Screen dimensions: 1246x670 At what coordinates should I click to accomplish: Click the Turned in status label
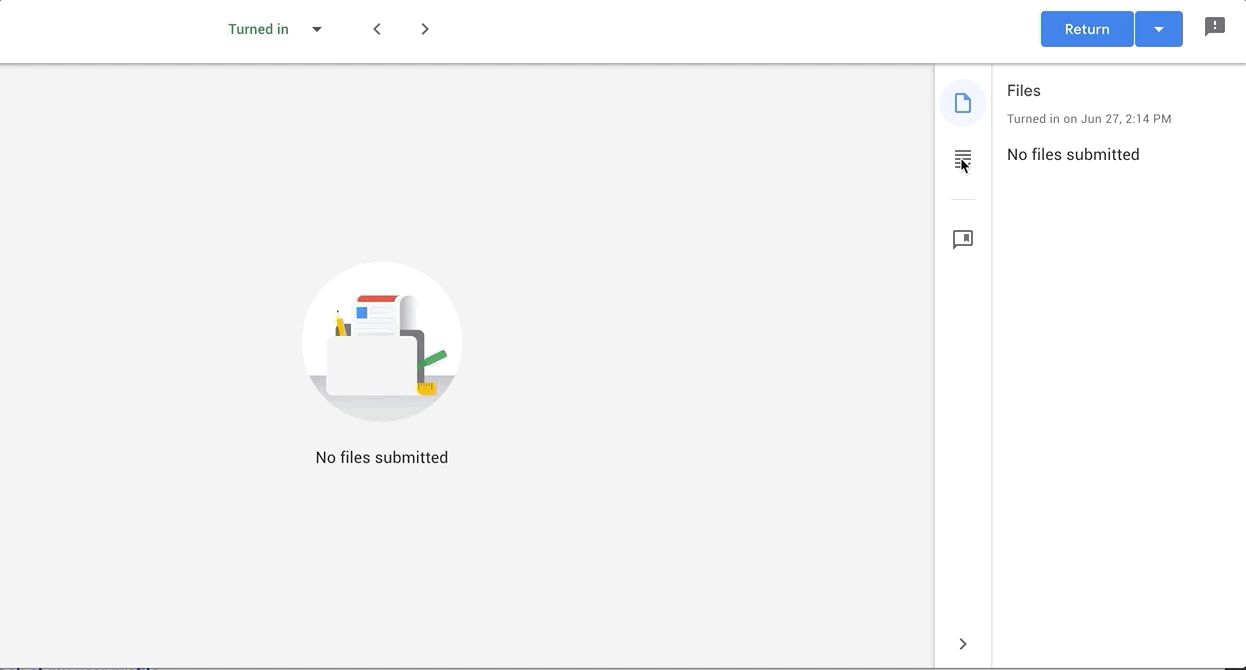(258, 29)
